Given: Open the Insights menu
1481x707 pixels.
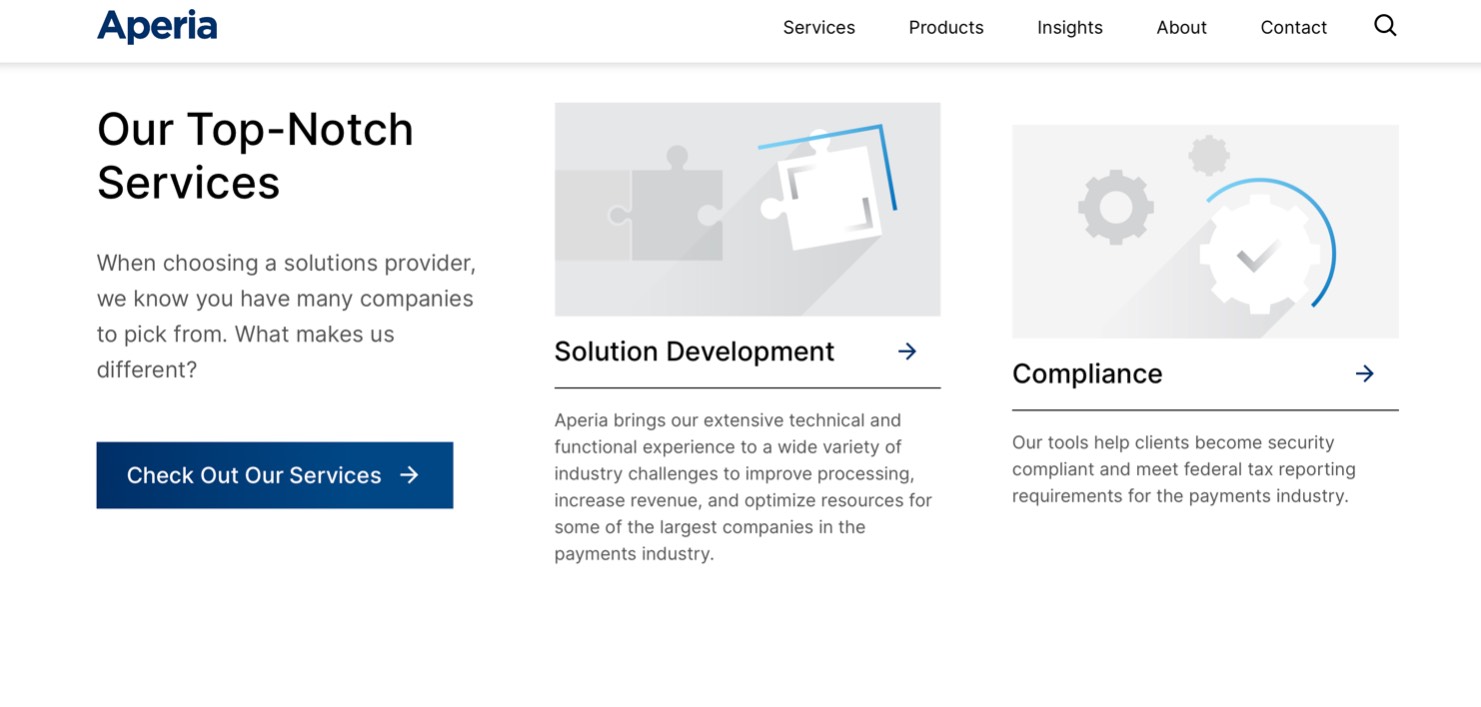Looking at the screenshot, I should 1070,28.
